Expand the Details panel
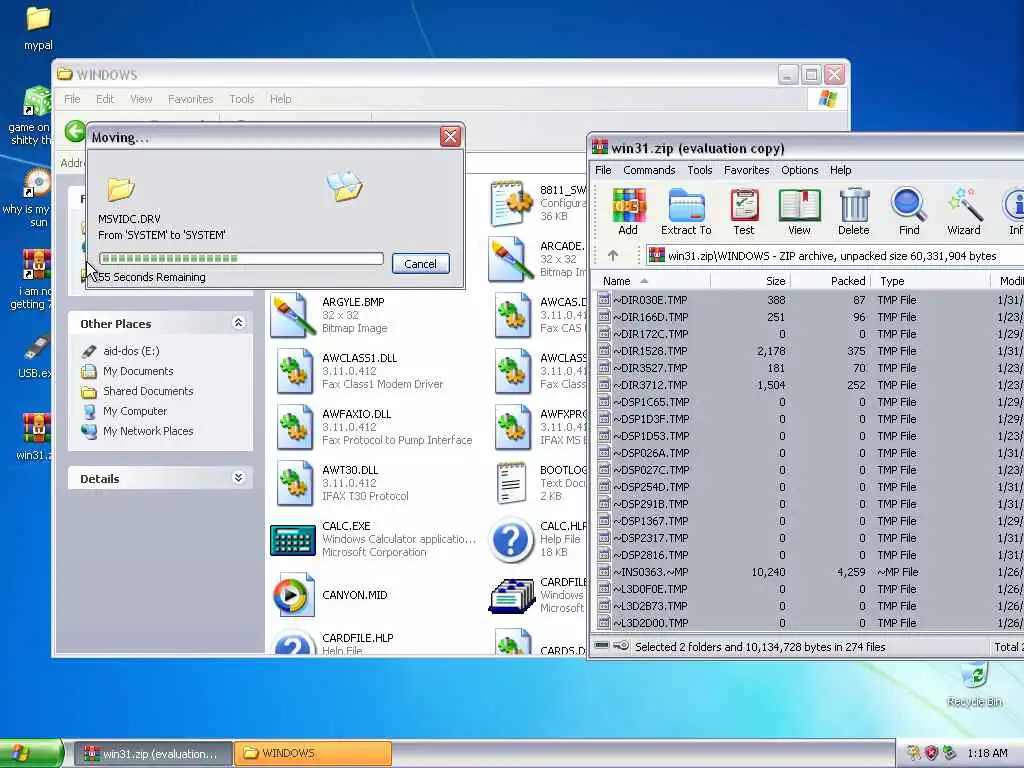This screenshot has height=768, width=1024. coord(238,477)
